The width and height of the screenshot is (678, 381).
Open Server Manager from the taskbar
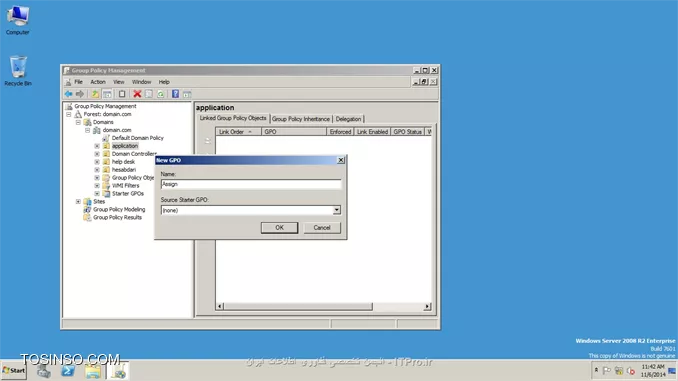(43, 371)
